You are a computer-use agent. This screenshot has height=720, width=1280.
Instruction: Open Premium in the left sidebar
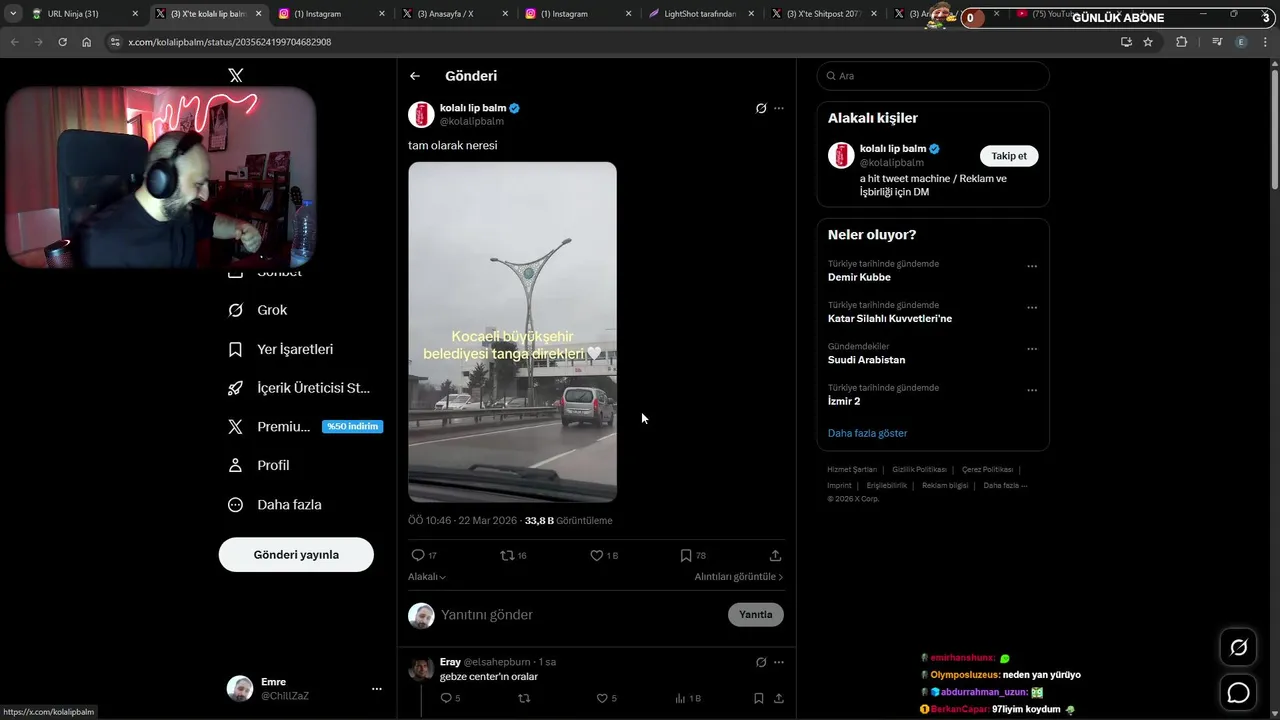(270, 427)
